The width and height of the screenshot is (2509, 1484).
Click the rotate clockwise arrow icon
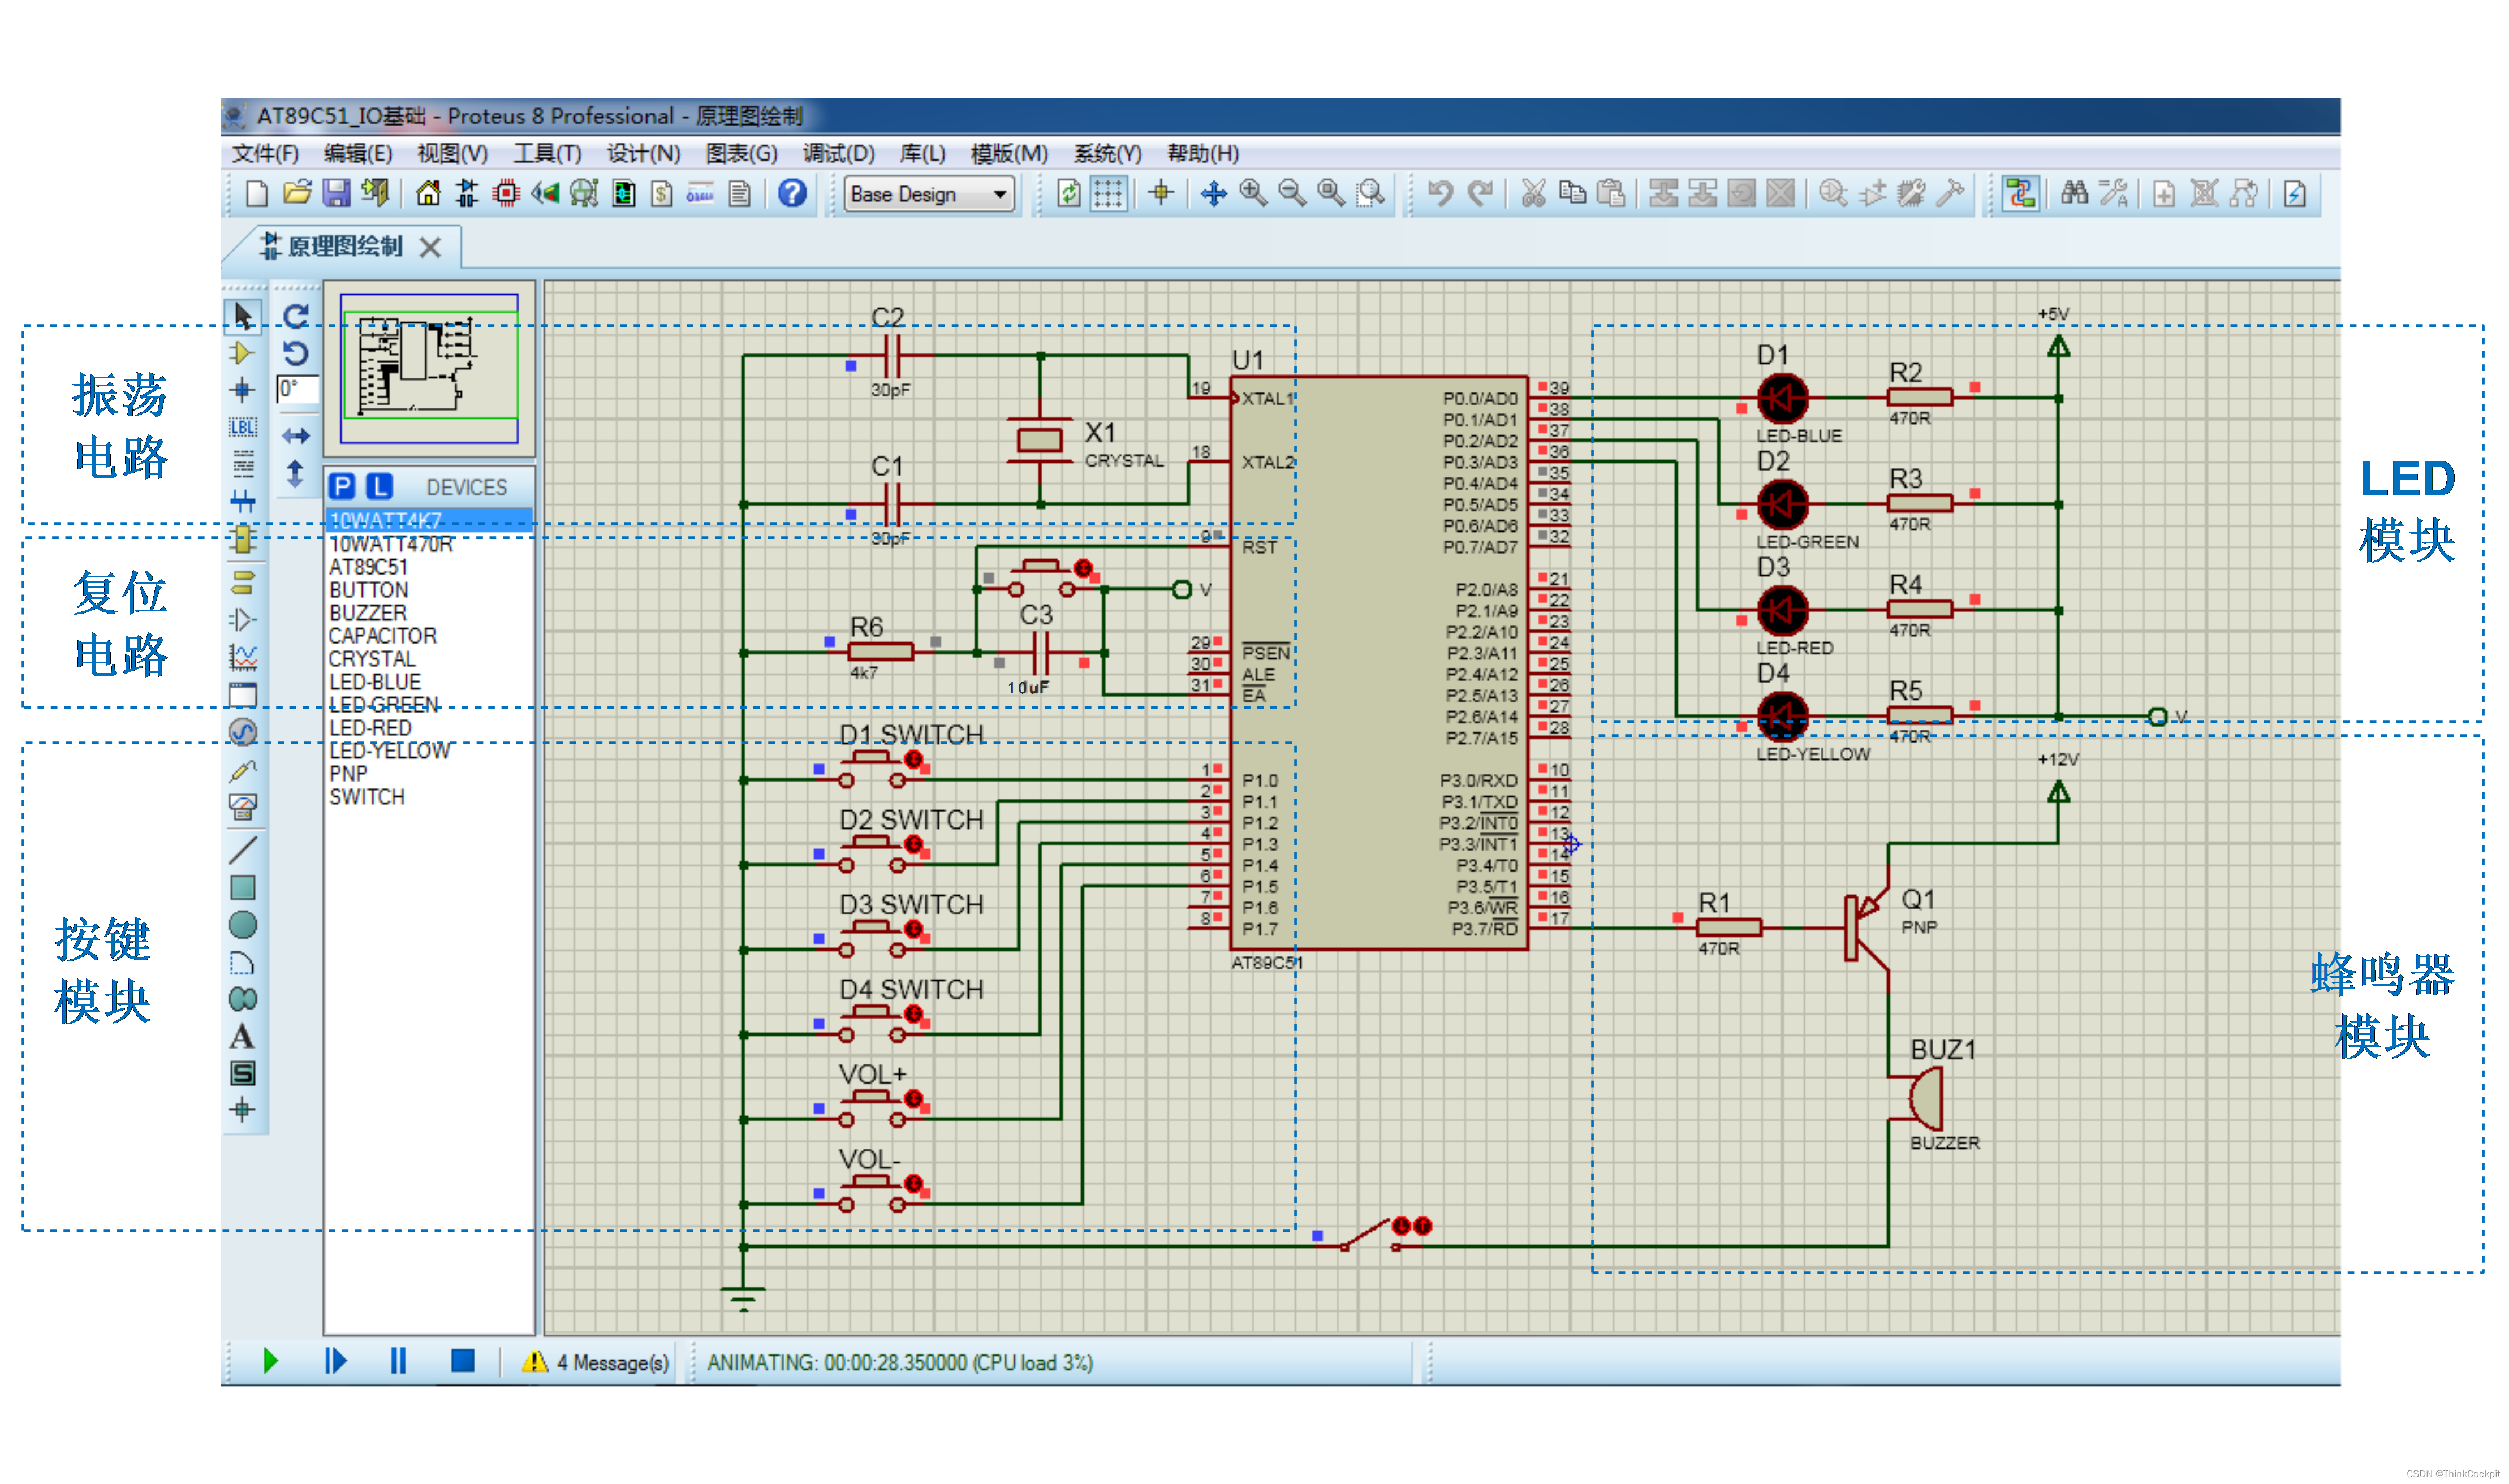[x=295, y=317]
